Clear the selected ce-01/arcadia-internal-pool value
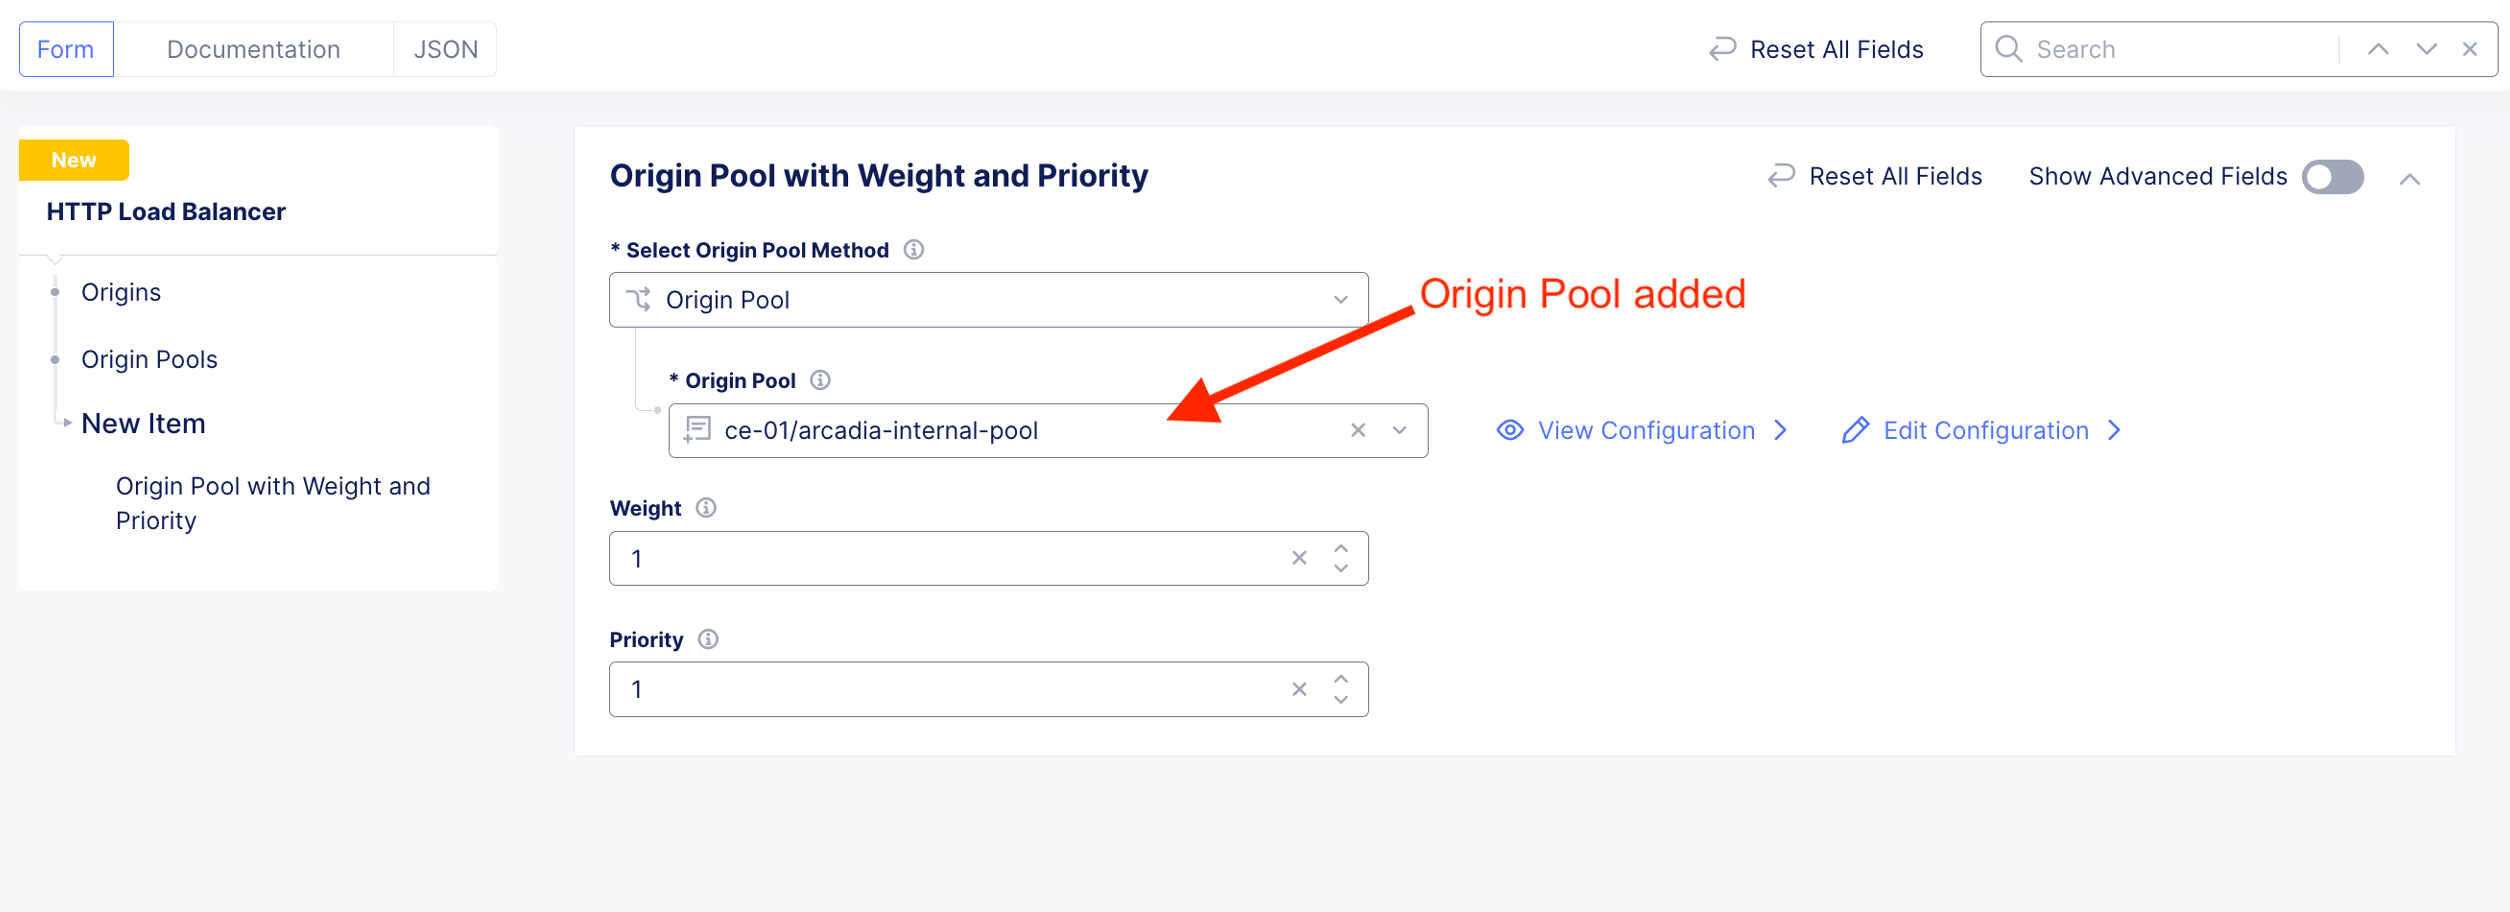The width and height of the screenshot is (2510, 912). coord(1357,430)
